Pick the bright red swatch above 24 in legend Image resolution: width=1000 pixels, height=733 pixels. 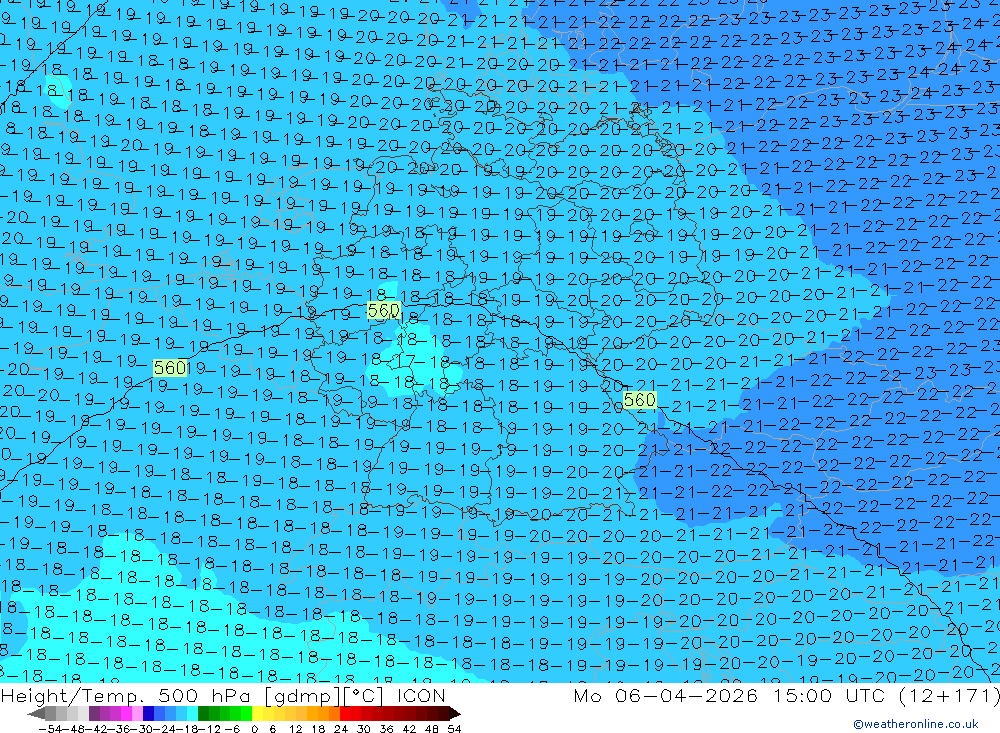345,713
